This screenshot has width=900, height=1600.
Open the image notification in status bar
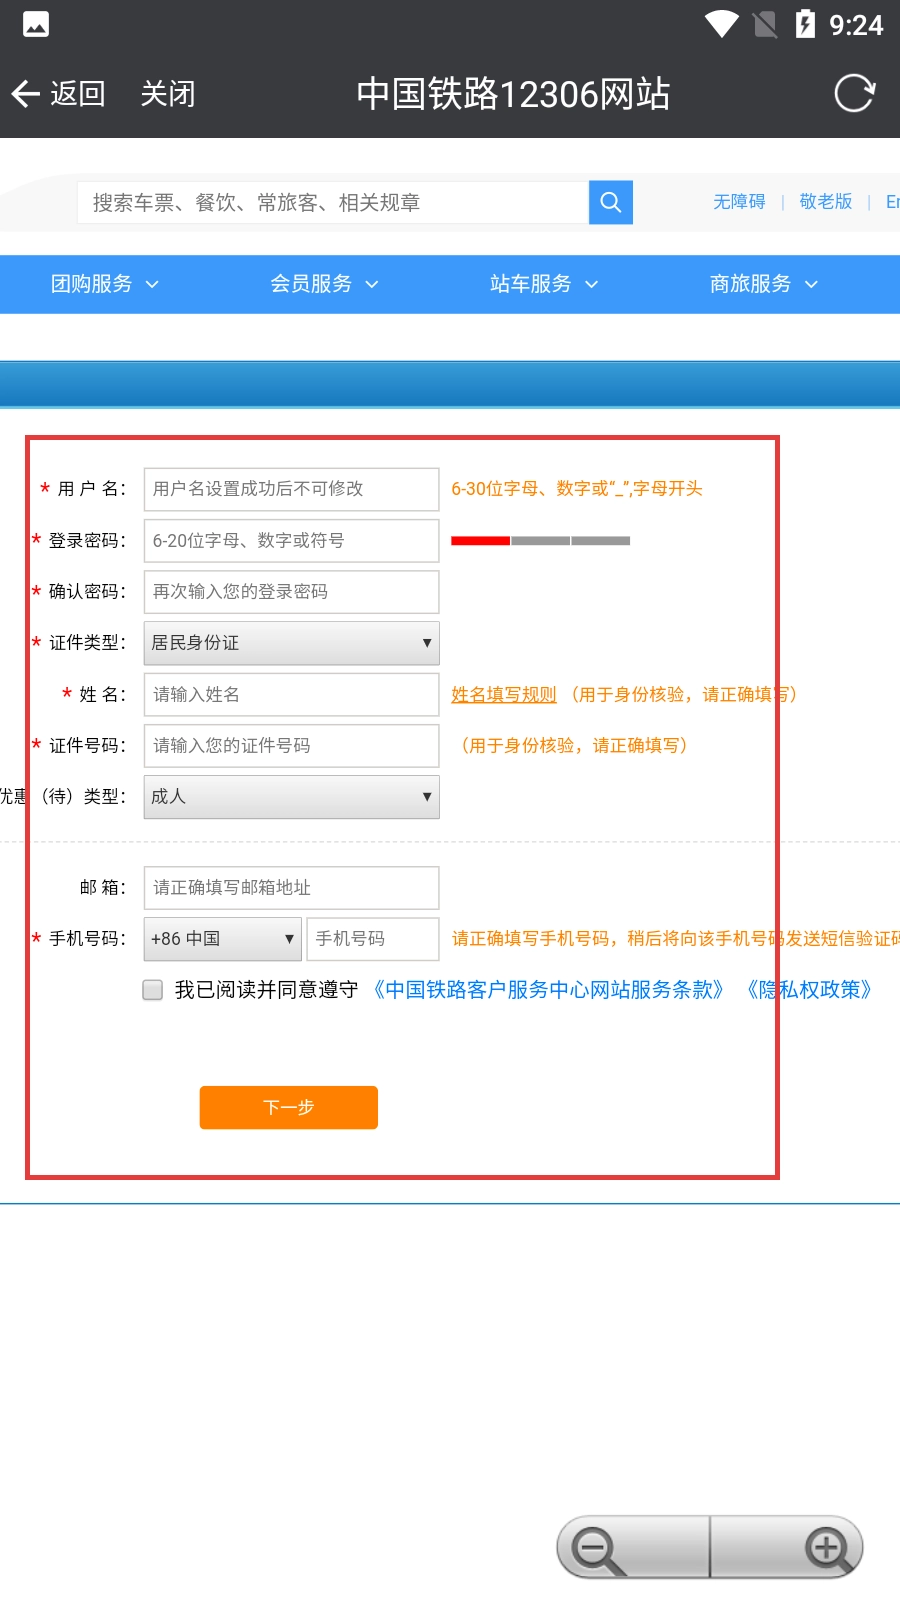(36, 24)
